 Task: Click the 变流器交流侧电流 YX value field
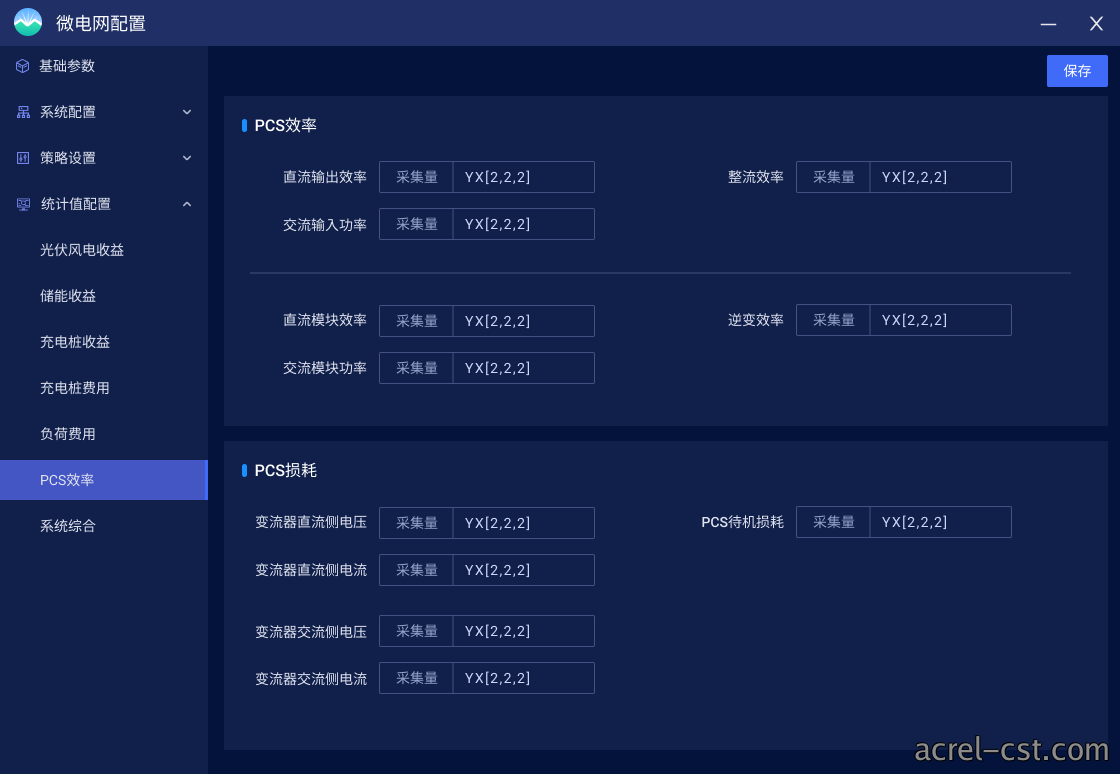point(524,678)
